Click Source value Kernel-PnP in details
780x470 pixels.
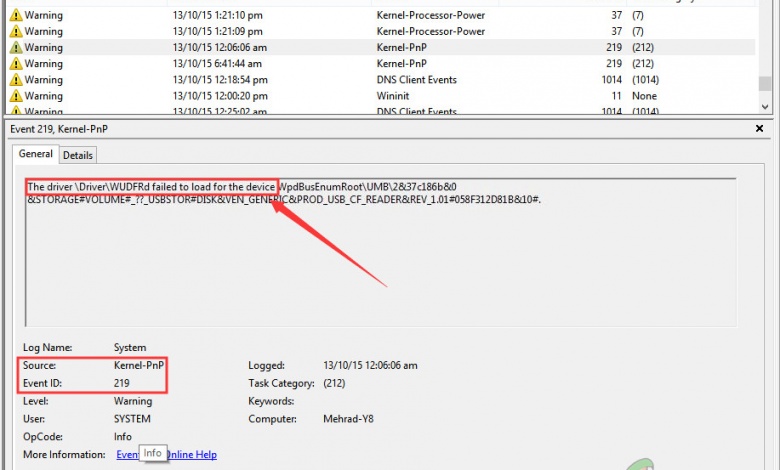[x=139, y=365]
